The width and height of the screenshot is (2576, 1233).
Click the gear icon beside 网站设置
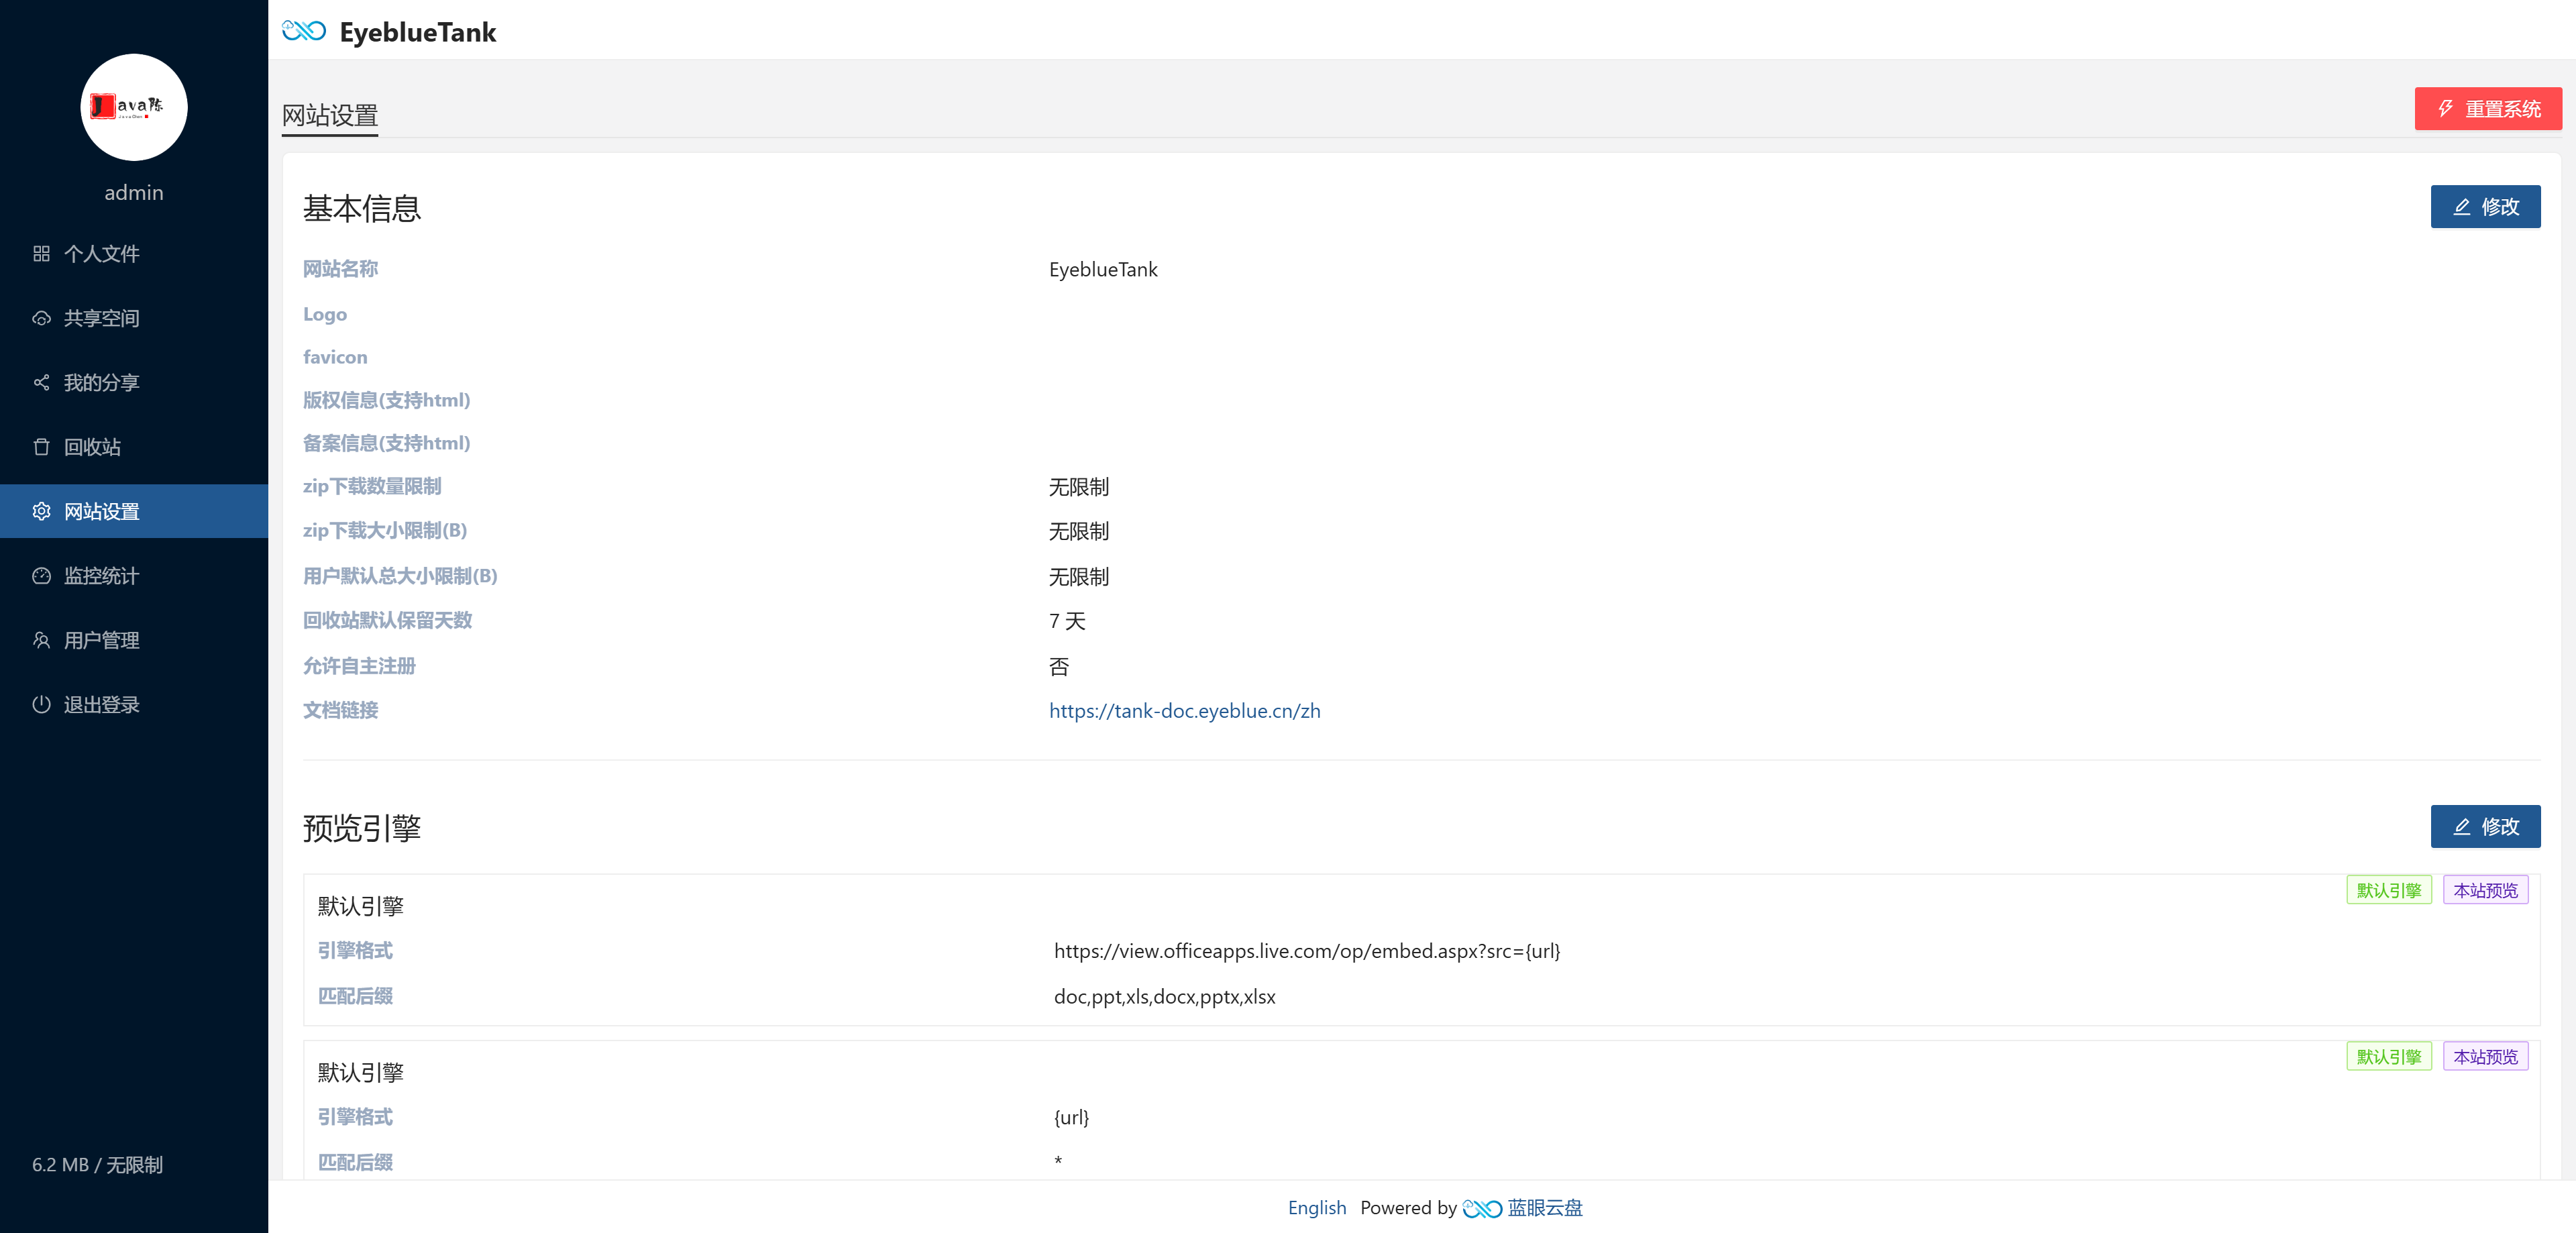click(x=41, y=512)
